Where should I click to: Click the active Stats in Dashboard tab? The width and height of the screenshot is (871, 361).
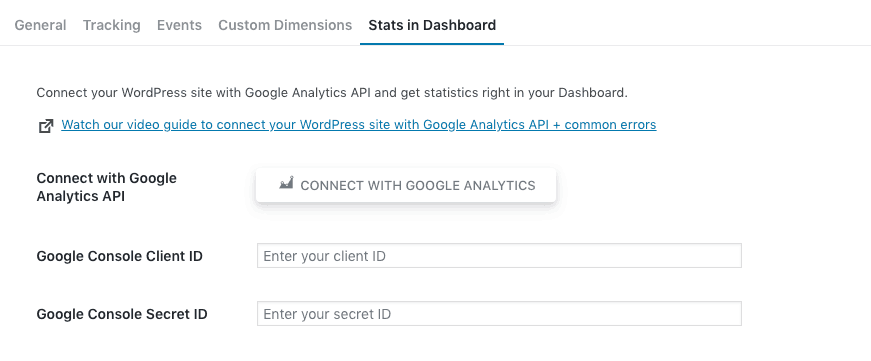(432, 25)
